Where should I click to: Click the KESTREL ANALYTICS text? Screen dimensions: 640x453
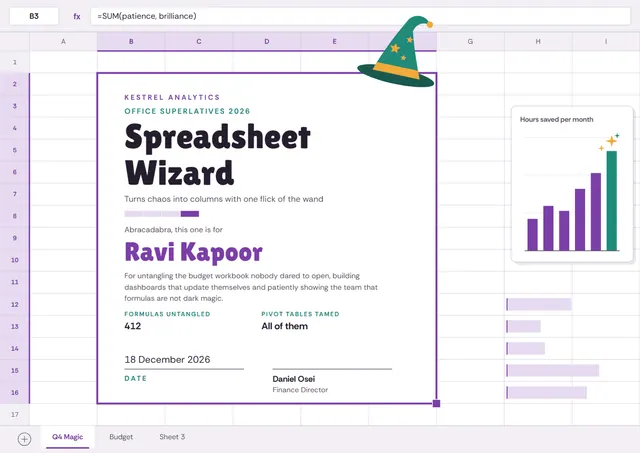click(x=172, y=97)
